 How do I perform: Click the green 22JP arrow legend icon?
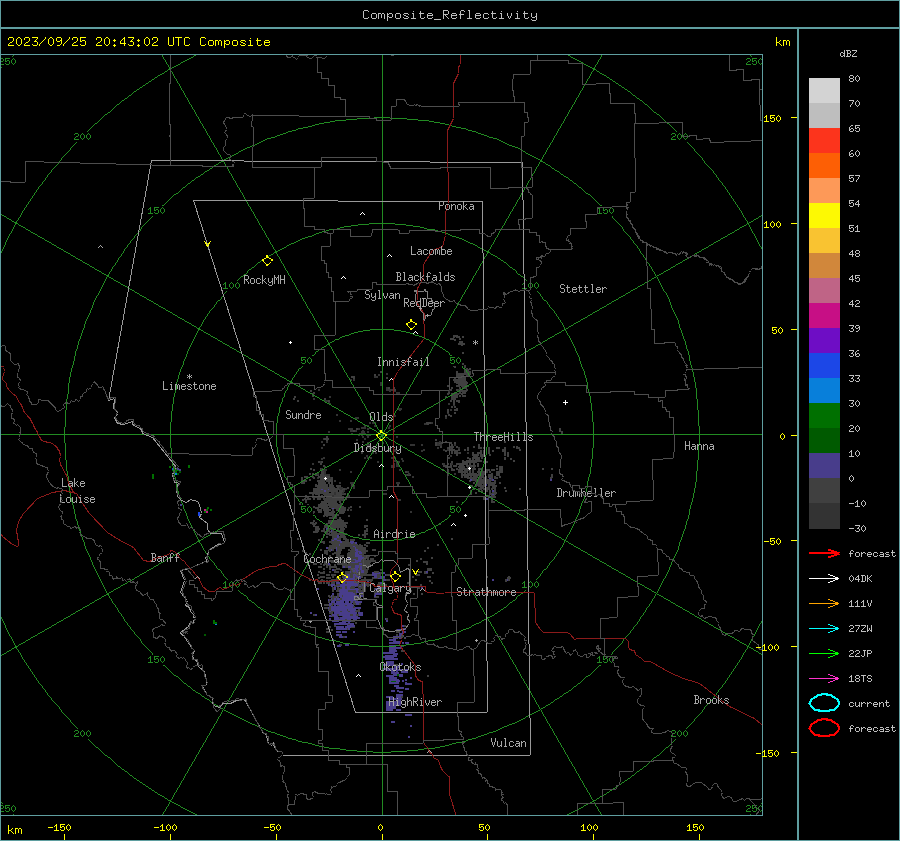(x=824, y=653)
